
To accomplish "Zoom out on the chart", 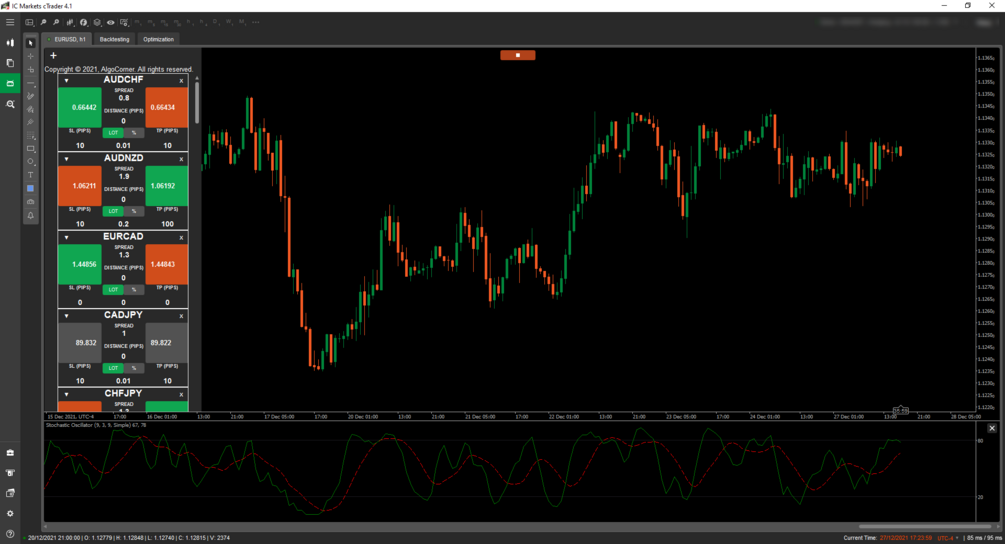I will pyautogui.click(x=56, y=22).
